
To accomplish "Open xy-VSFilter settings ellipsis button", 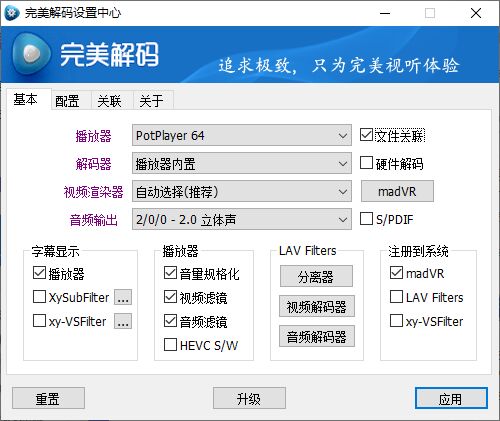I will click(x=123, y=321).
